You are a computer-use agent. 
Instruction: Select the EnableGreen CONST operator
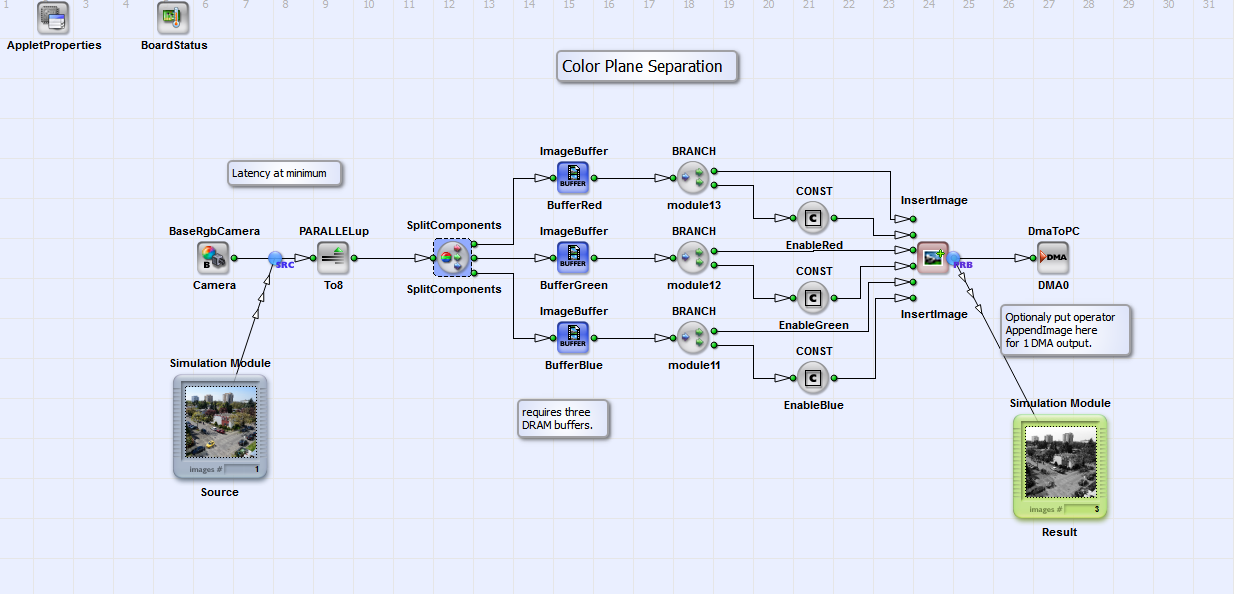tap(813, 298)
